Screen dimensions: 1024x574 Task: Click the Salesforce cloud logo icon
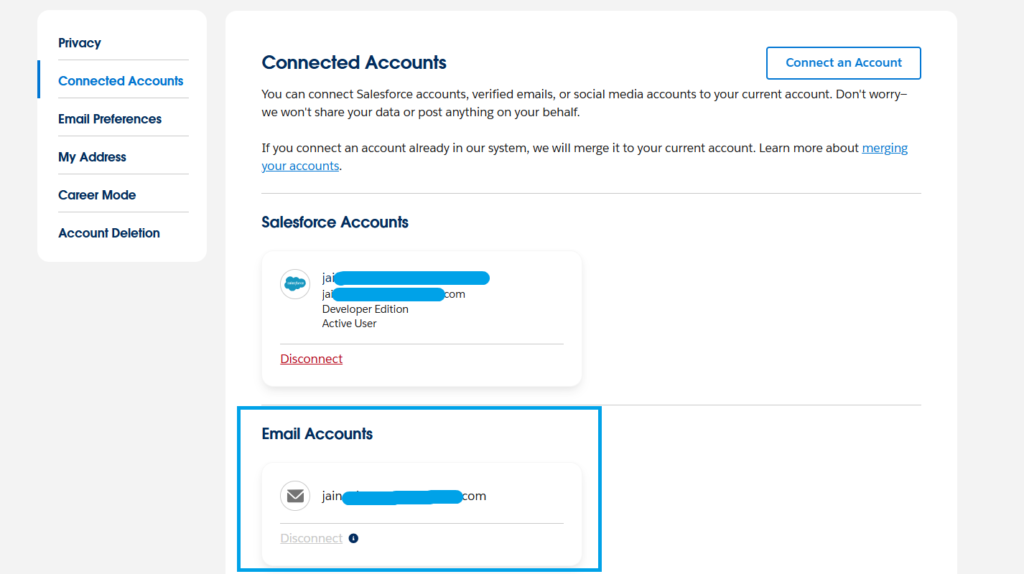click(x=295, y=284)
